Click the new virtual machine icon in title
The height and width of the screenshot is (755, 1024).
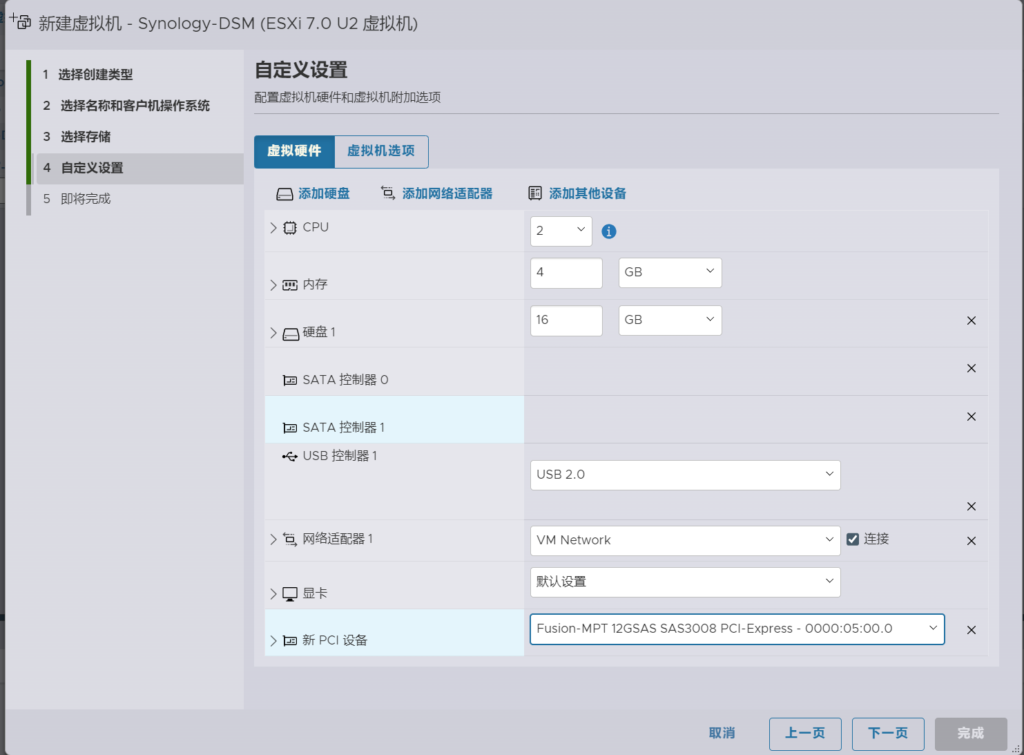pos(20,21)
